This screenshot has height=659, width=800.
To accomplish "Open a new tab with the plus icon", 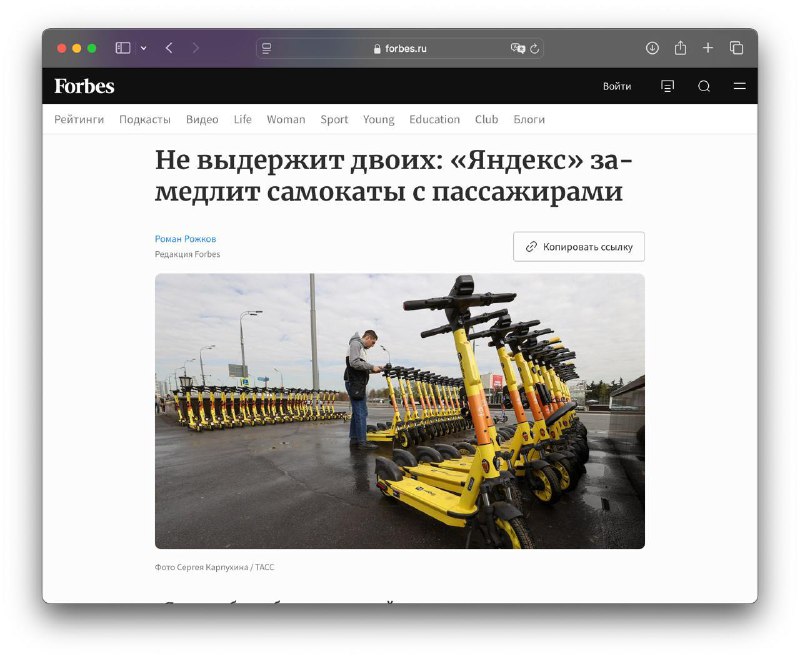I will tap(708, 48).
